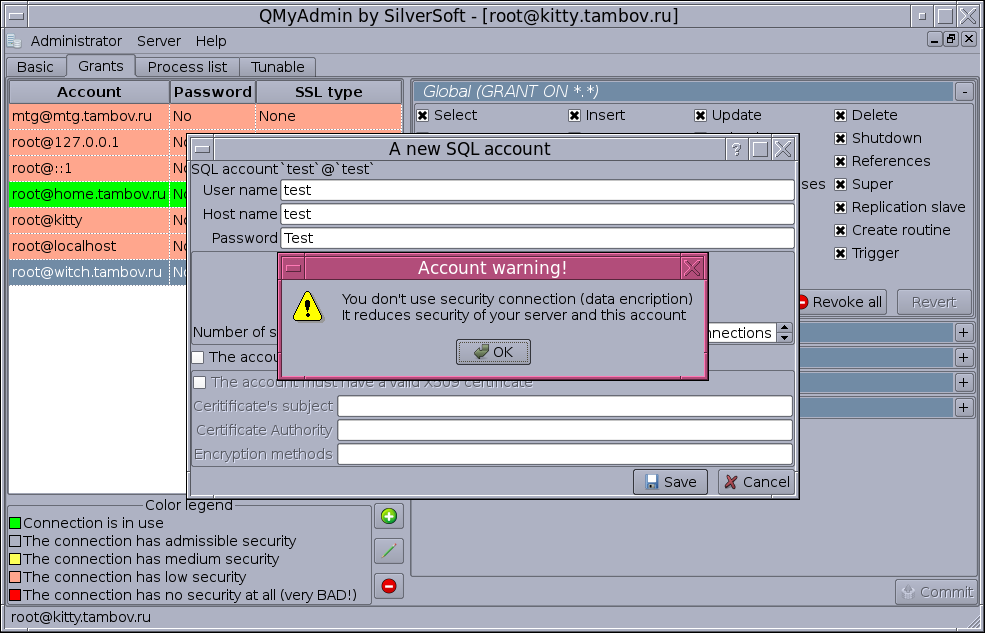The image size is (985, 633).
Task: Expand the bottom-most collapsed grants section
Action: pyautogui.click(x=963, y=407)
